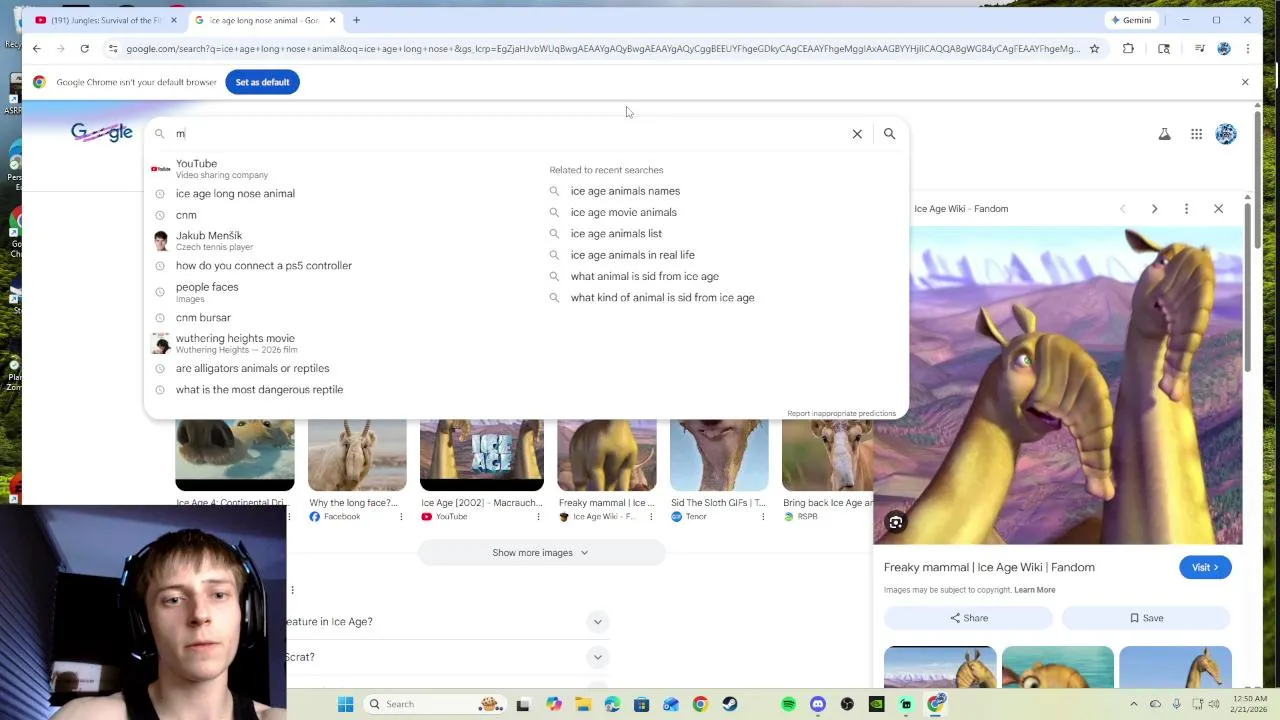Click related search ice age movie animals
1280x720 pixels.
coord(623,212)
